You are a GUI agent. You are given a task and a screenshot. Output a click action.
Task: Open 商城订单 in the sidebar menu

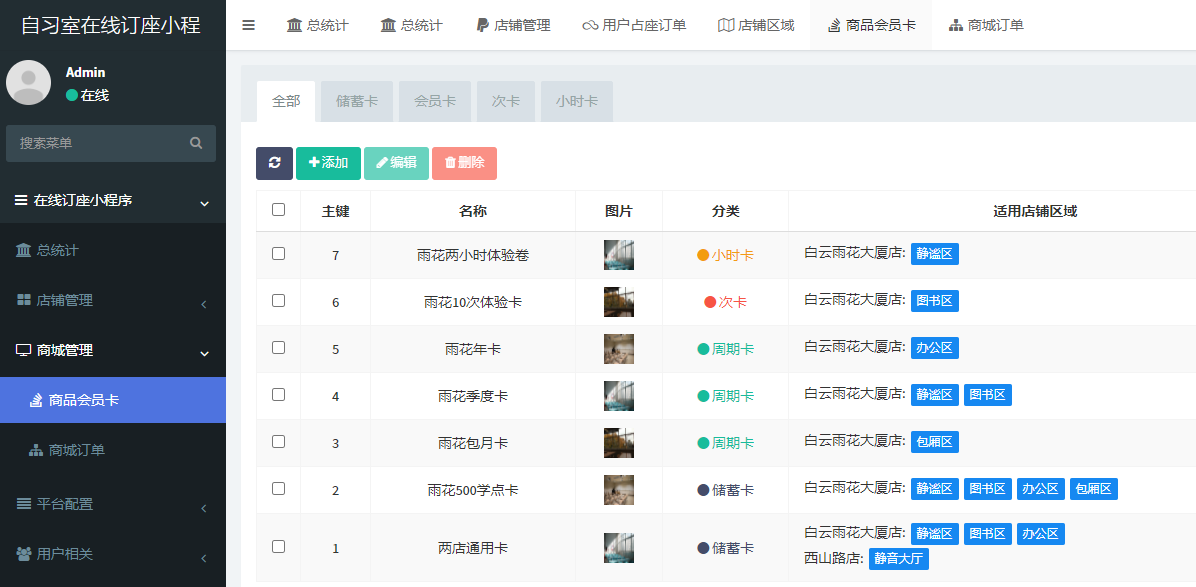pyautogui.click(x=77, y=450)
